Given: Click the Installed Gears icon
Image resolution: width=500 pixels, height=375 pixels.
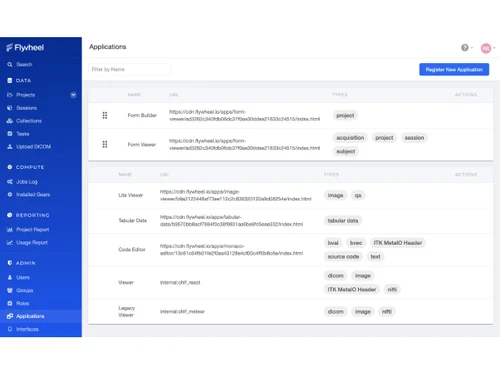Looking at the screenshot, I should (x=10, y=194).
